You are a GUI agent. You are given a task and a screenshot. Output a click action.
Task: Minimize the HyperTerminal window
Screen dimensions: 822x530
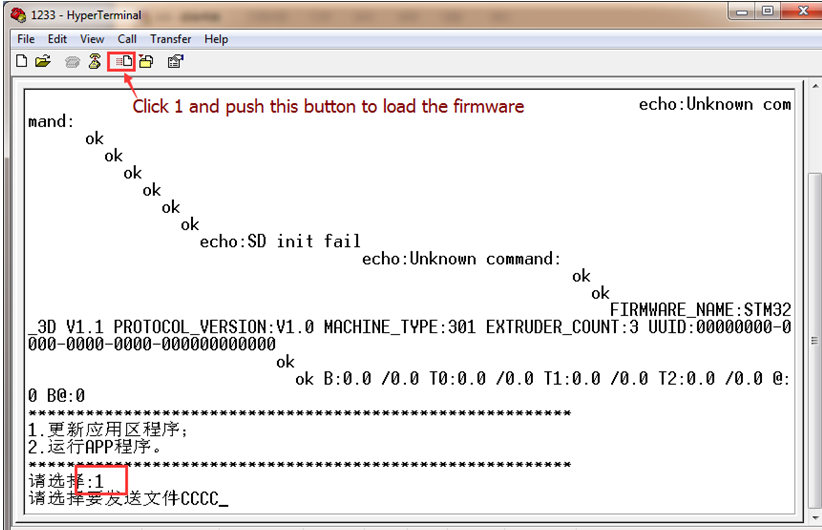tap(742, 12)
